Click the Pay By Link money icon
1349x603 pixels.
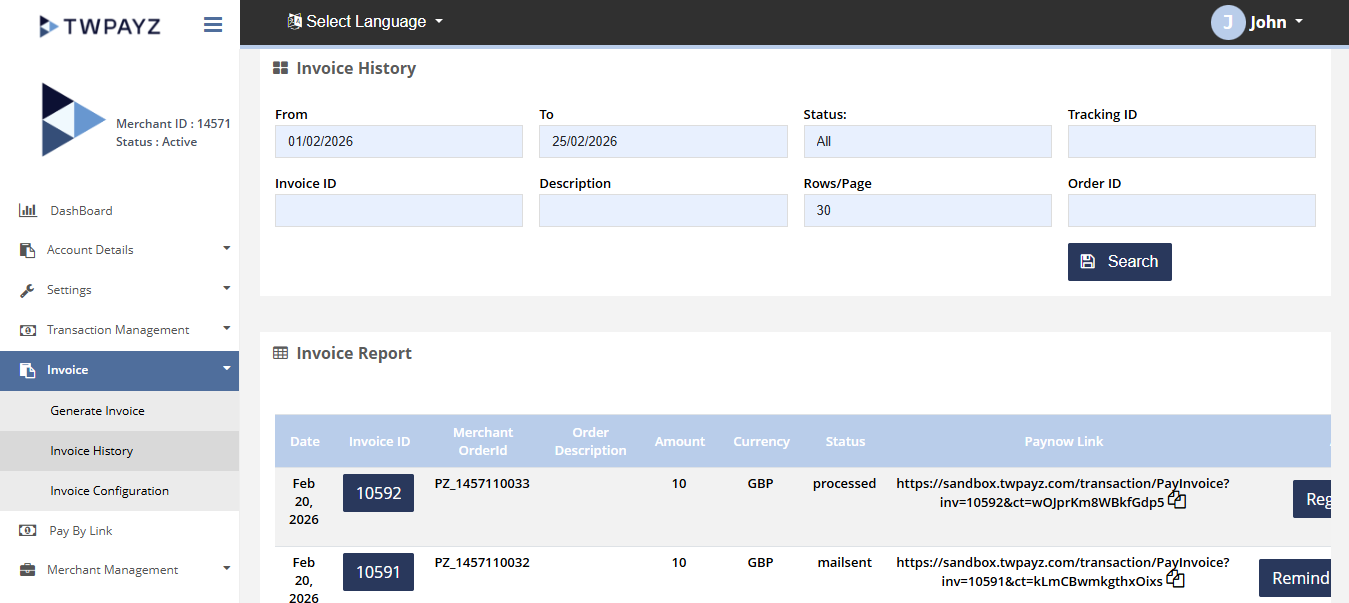(28, 531)
